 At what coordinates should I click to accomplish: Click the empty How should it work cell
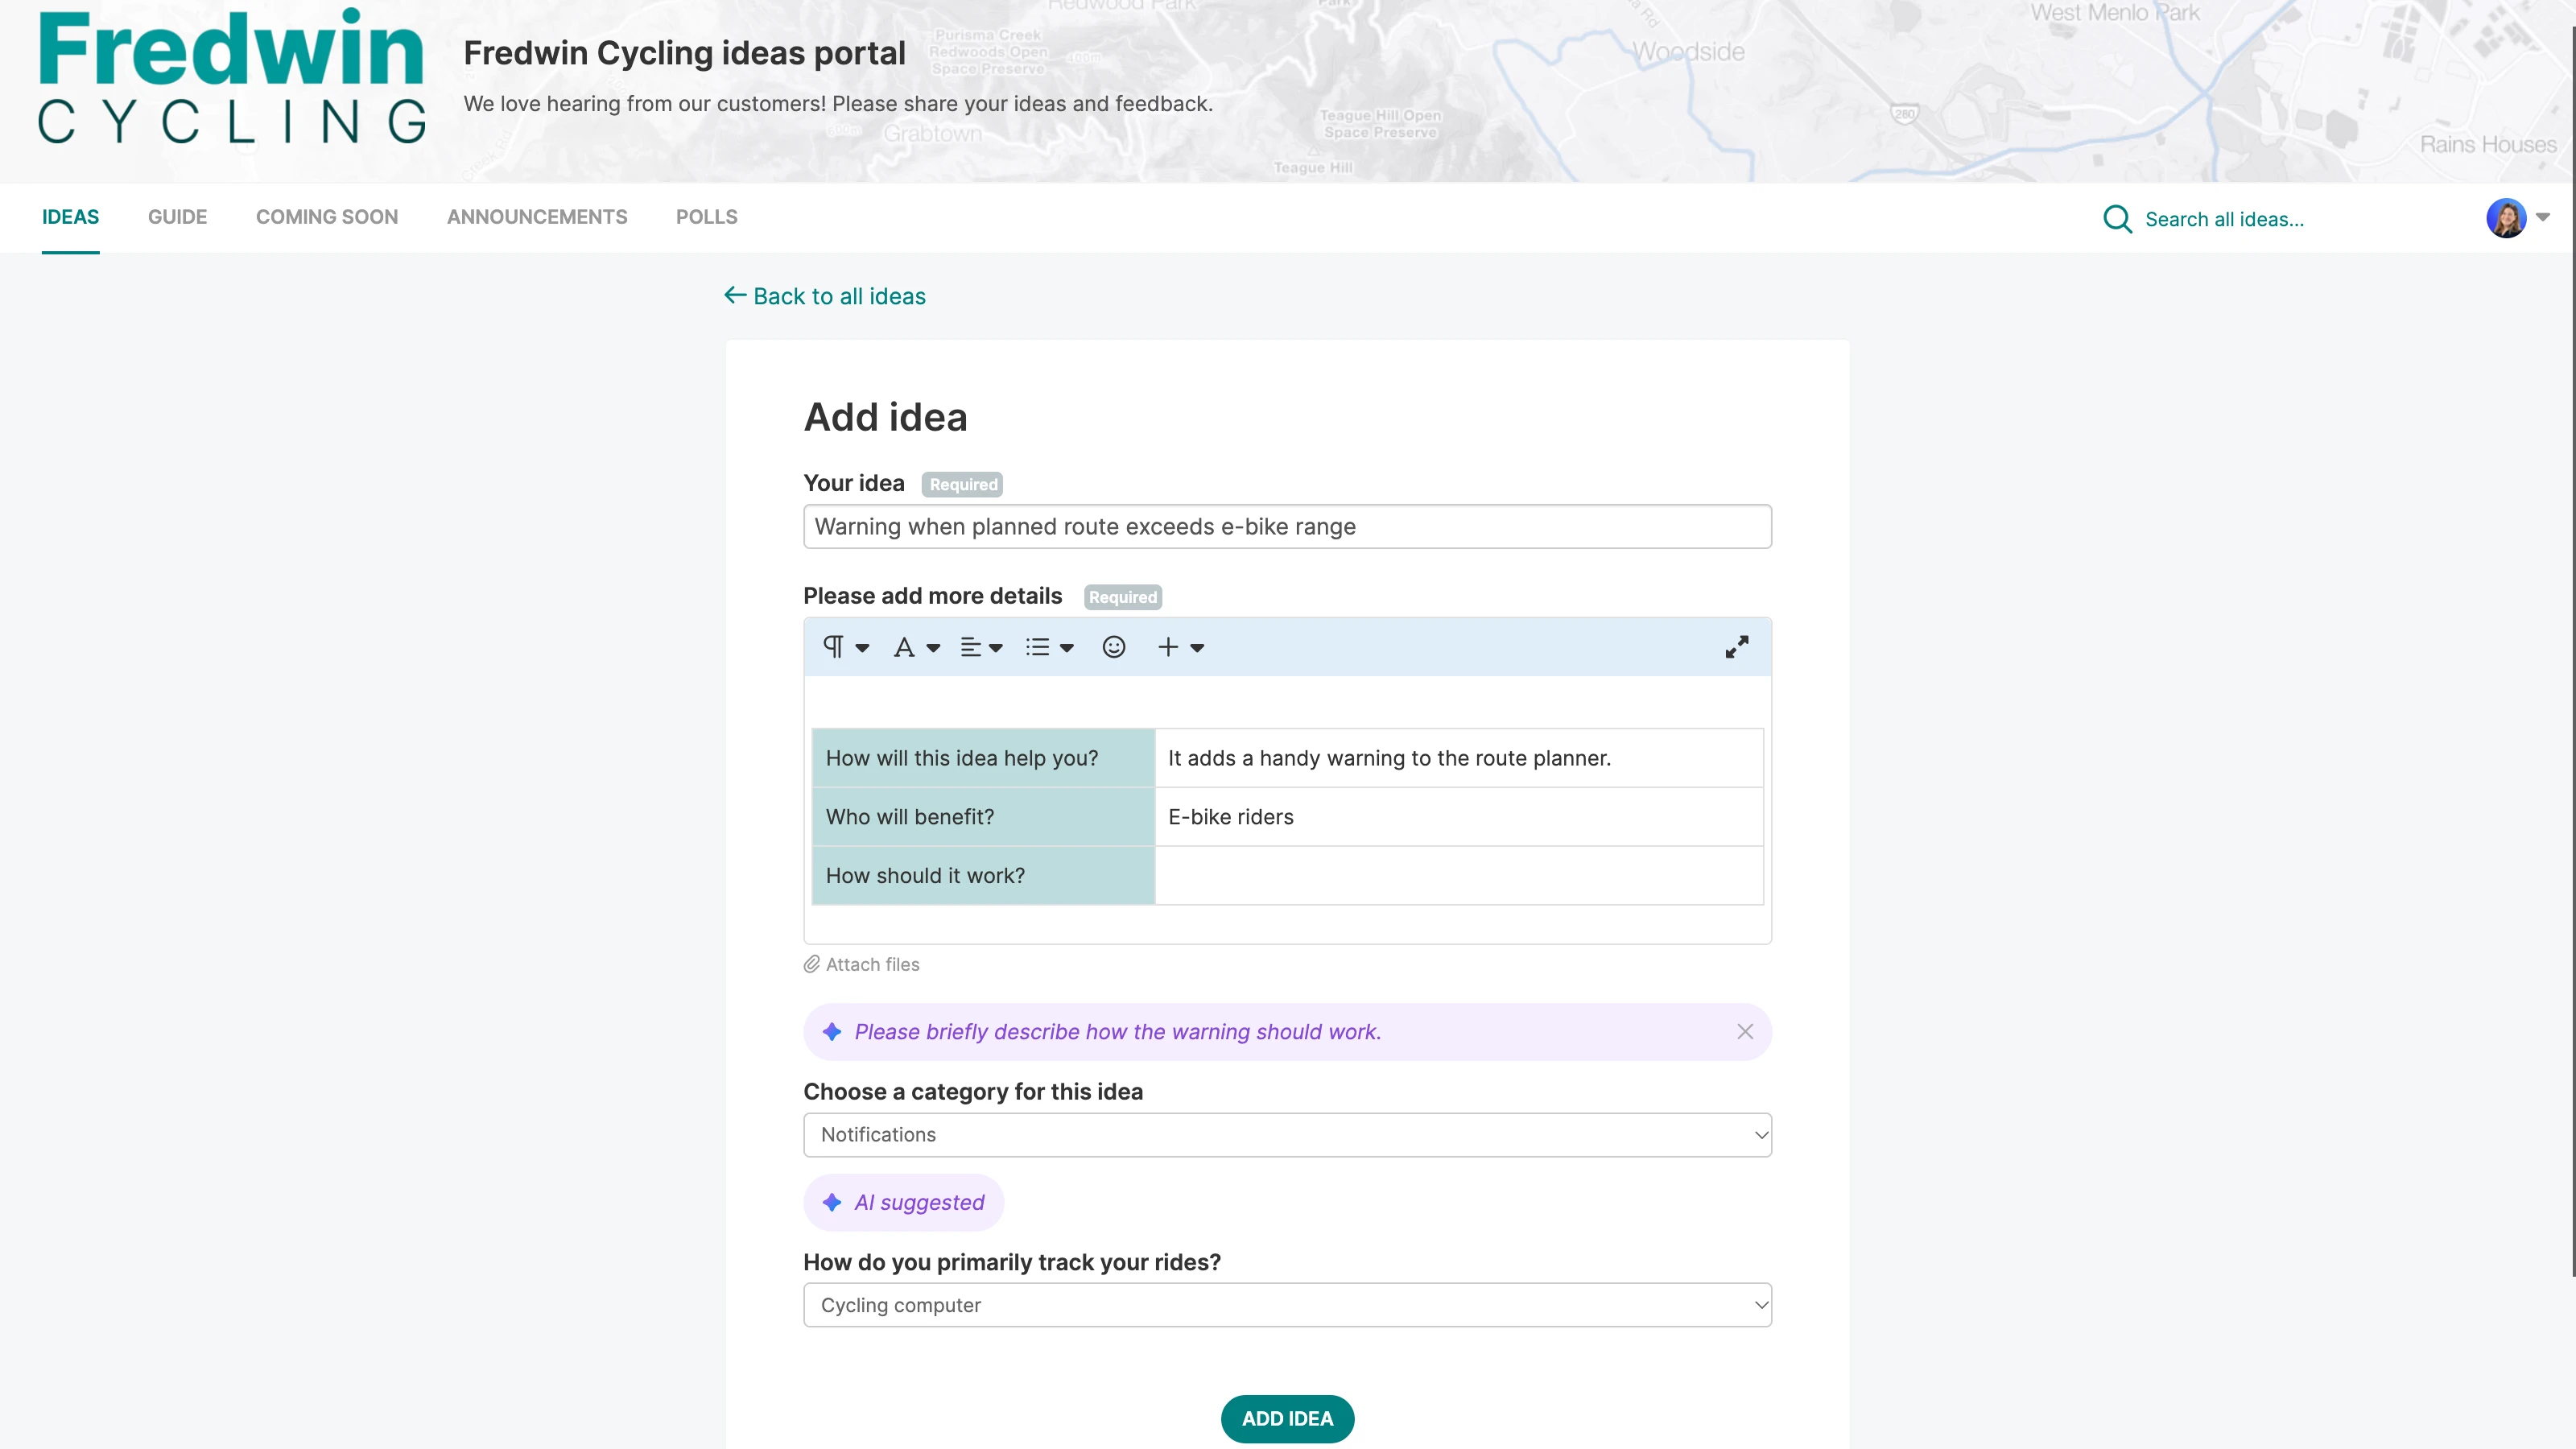pos(1459,876)
